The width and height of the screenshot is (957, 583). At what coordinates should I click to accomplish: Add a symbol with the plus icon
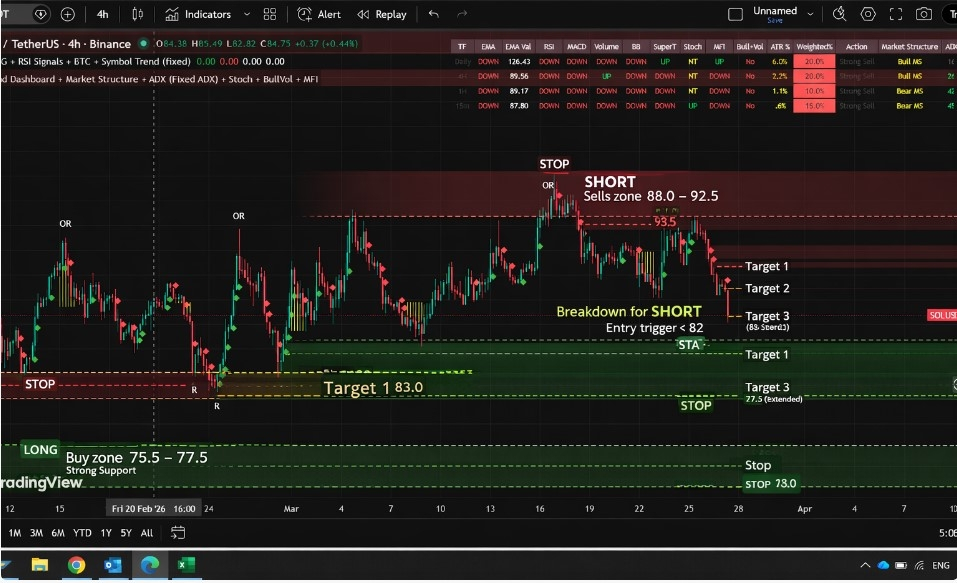coord(68,14)
